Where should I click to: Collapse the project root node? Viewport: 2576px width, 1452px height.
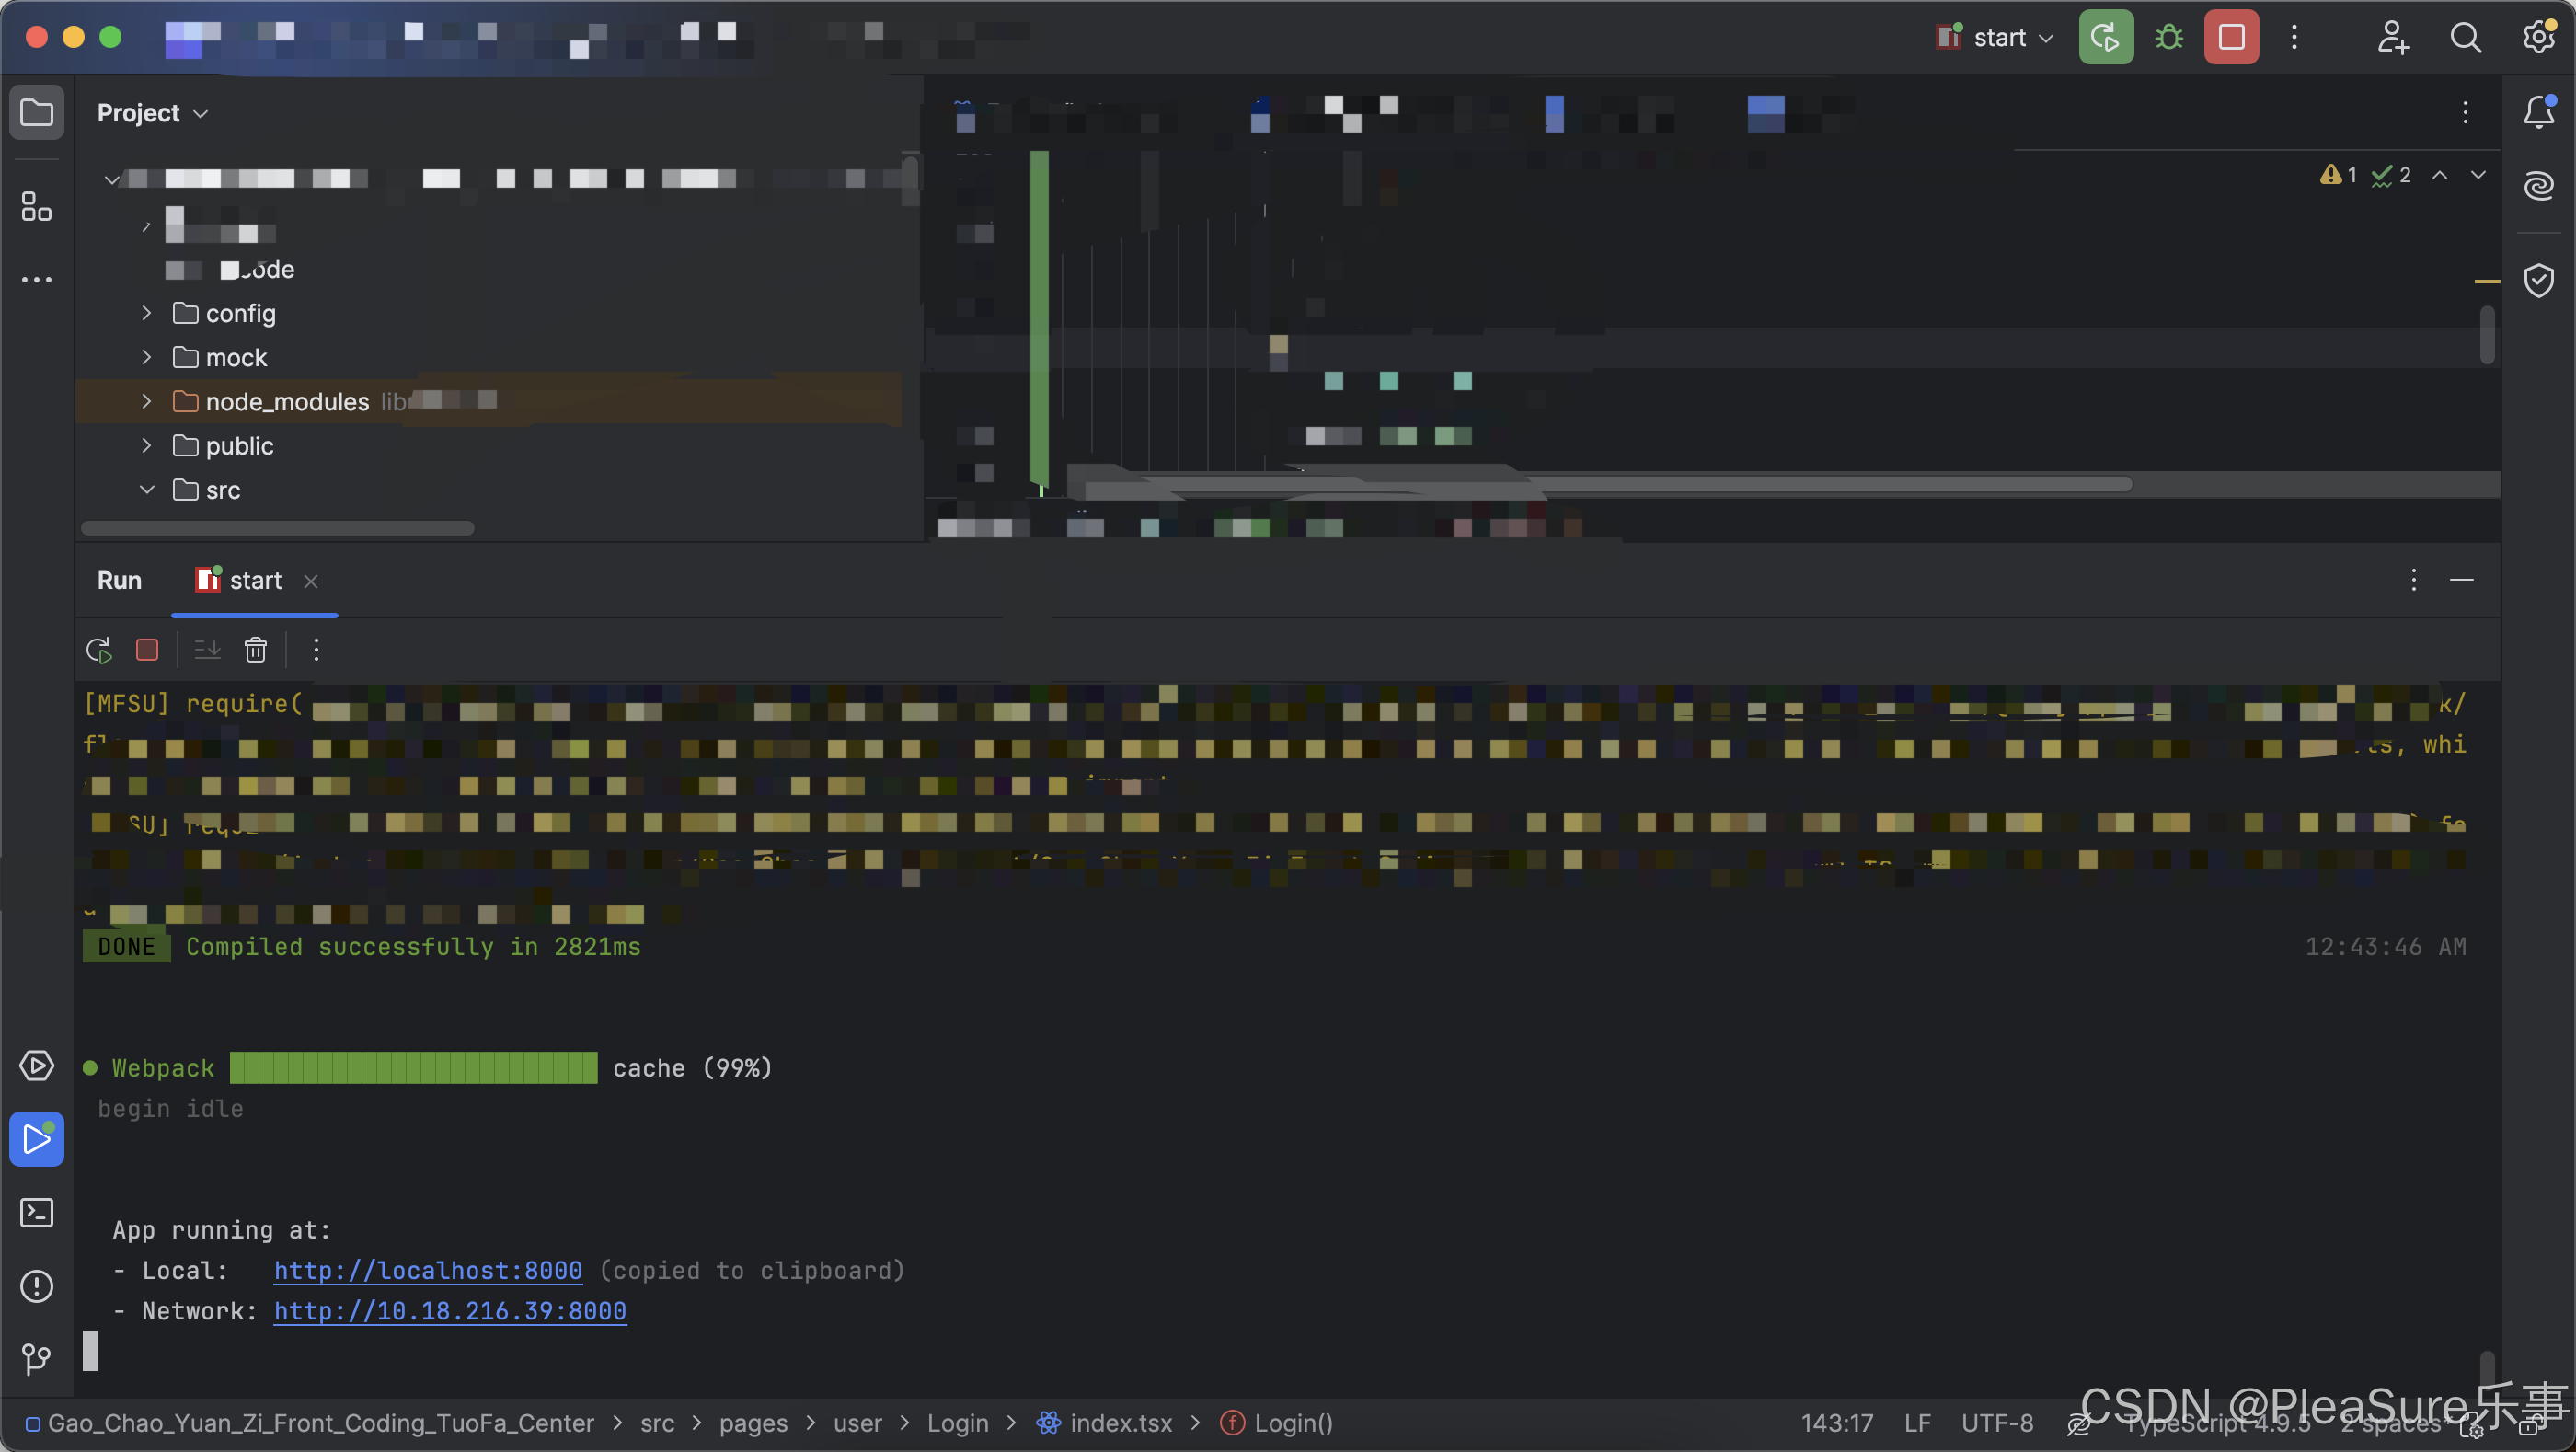[x=112, y=179]
